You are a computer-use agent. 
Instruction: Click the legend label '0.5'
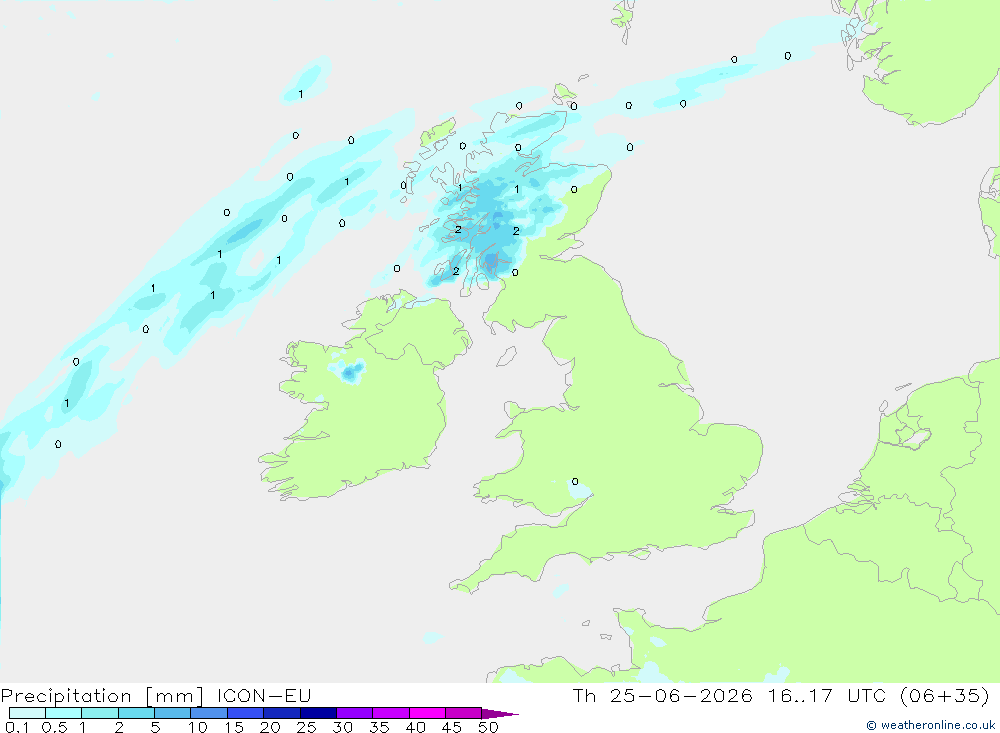[x=54, y=727]
